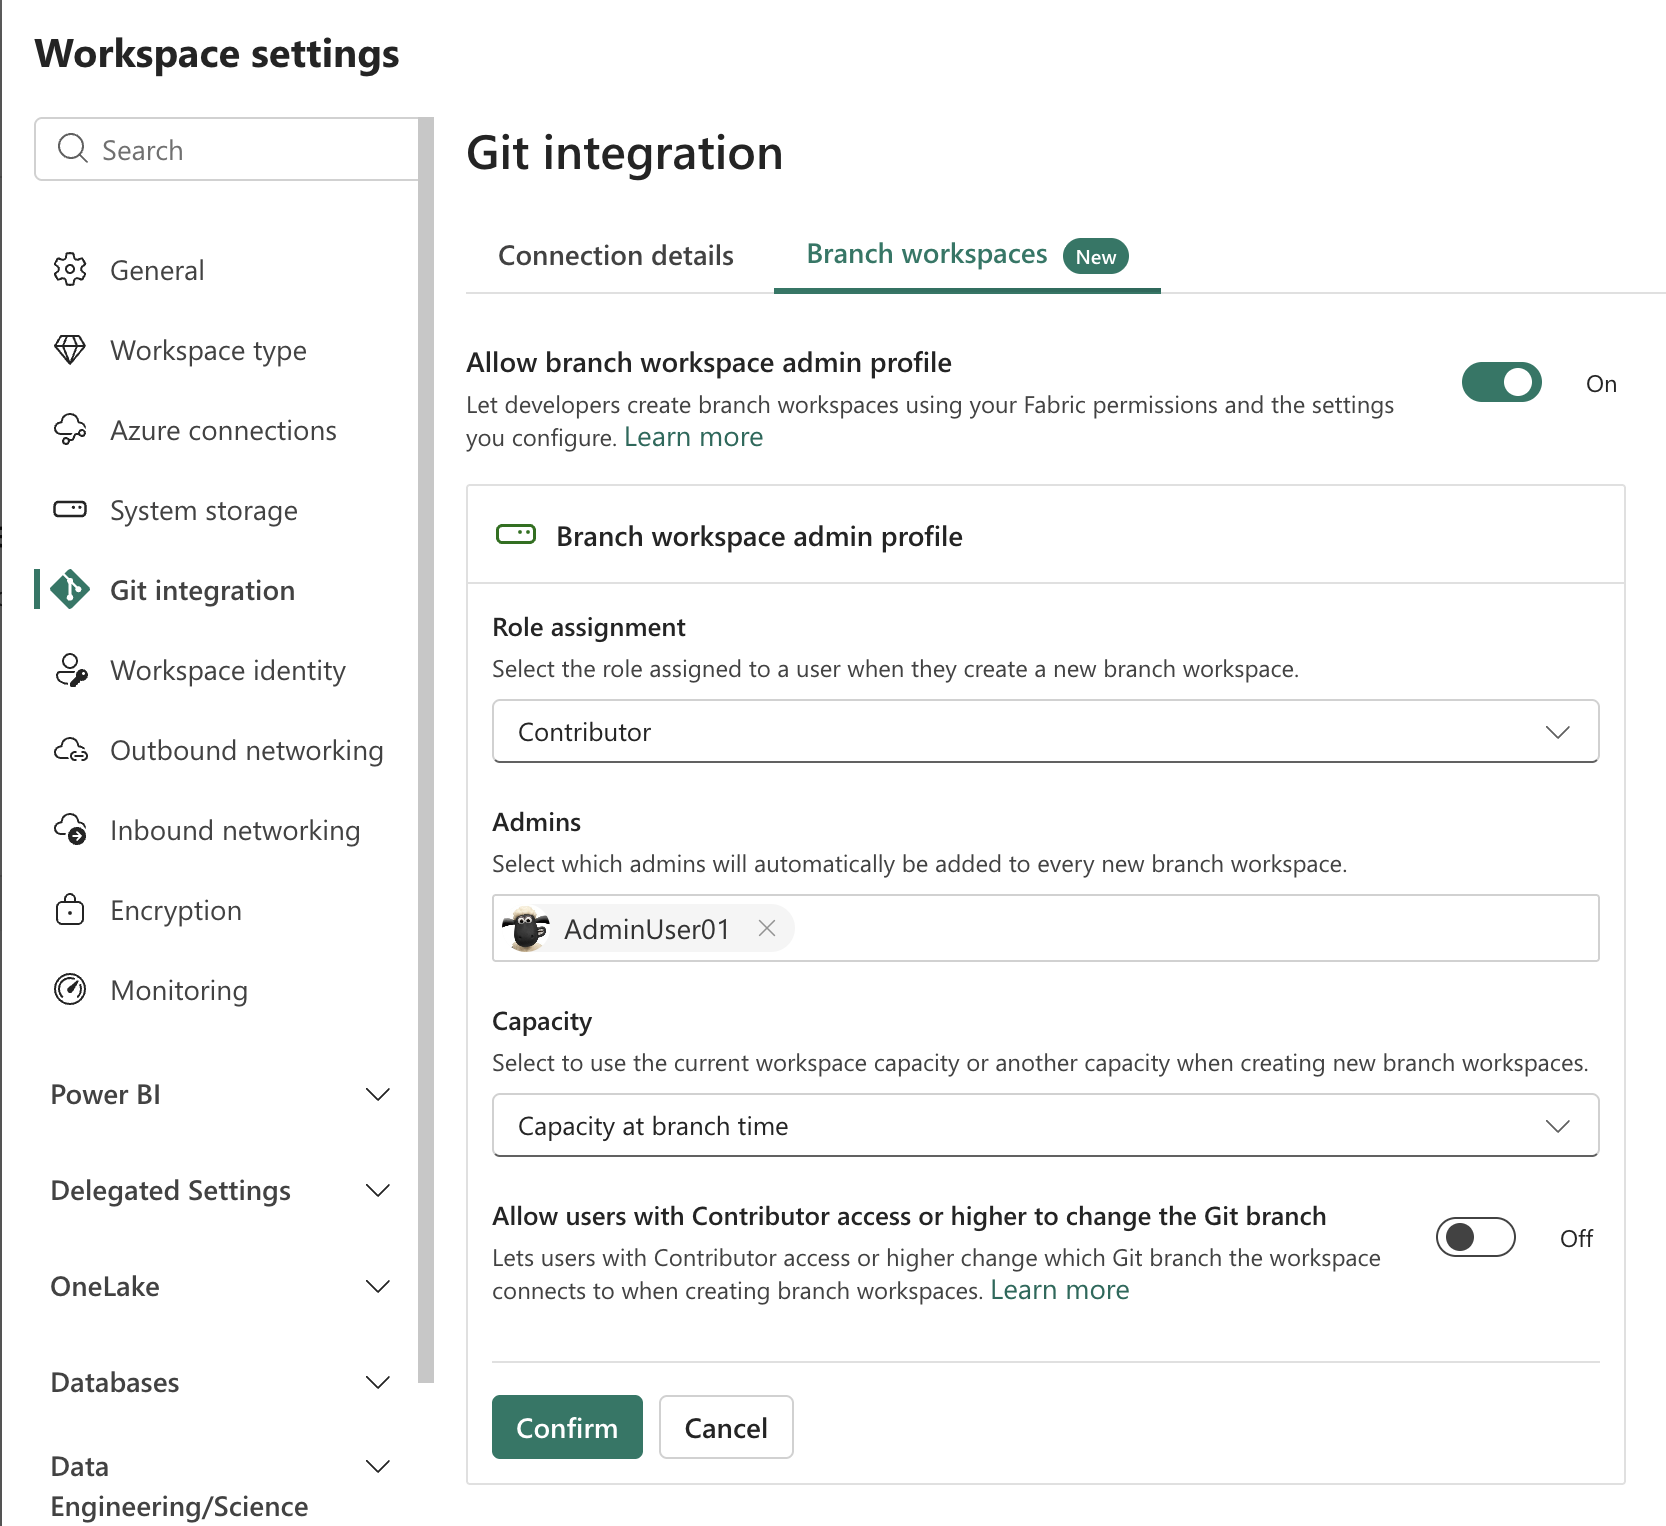The image size is (1666, 1526).
Task: Open Workspace type diamond icon
Action: [70, 350]
